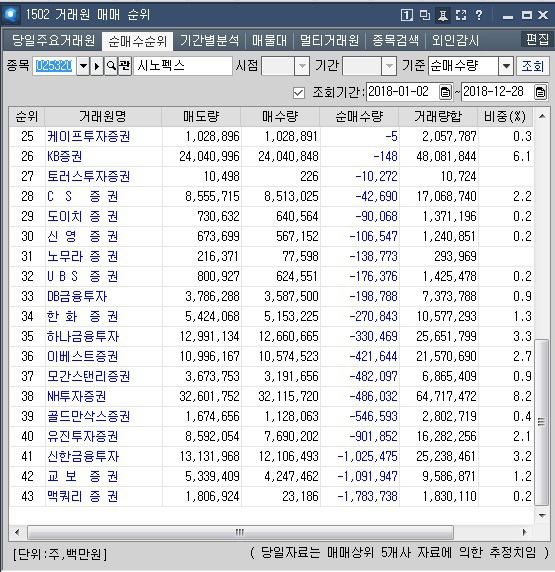Expand the 기준 순매수량 dropdown
The image size is (555, 572).
(506, 66)
